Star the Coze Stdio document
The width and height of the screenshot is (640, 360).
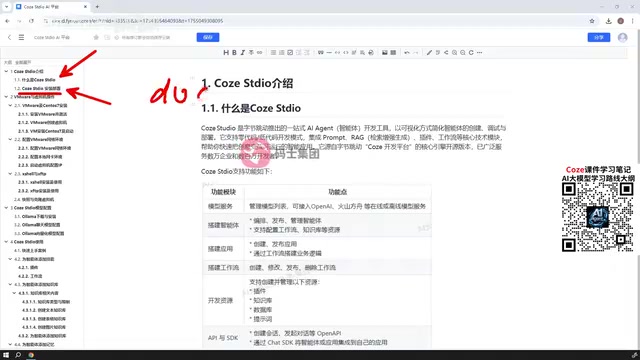96,37
